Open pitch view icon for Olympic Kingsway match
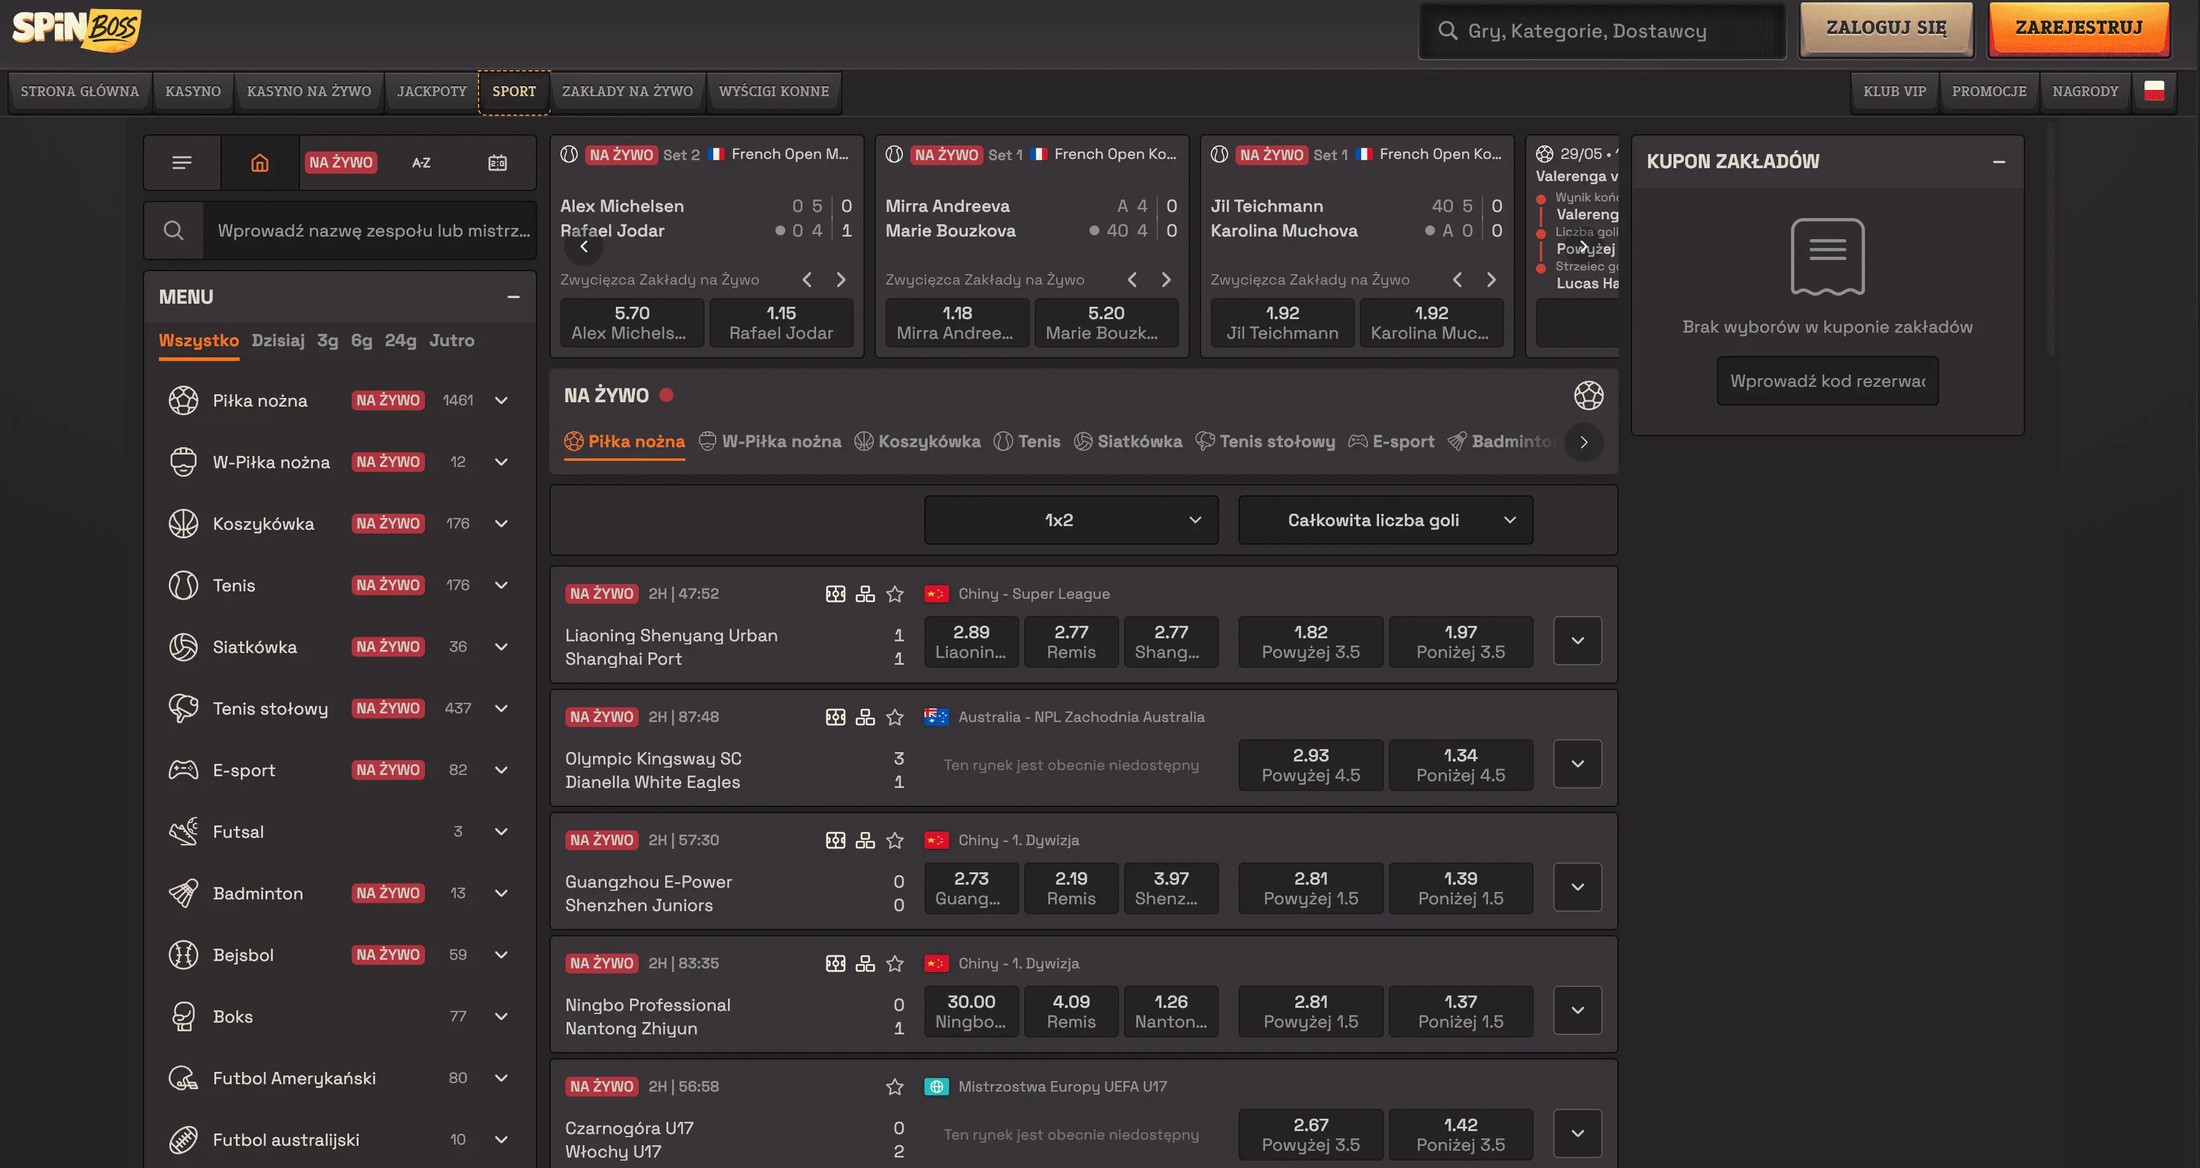 coord(835,717)
